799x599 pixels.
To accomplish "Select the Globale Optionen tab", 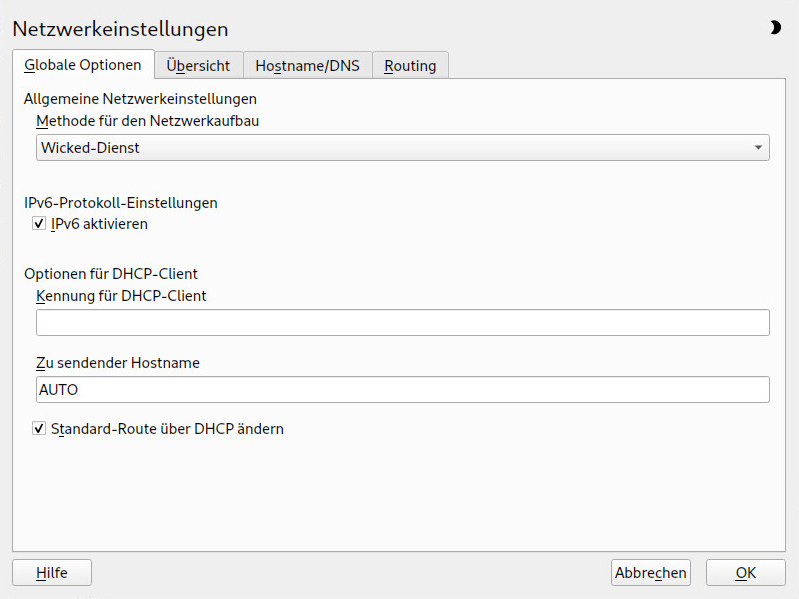I will (83, 65).
